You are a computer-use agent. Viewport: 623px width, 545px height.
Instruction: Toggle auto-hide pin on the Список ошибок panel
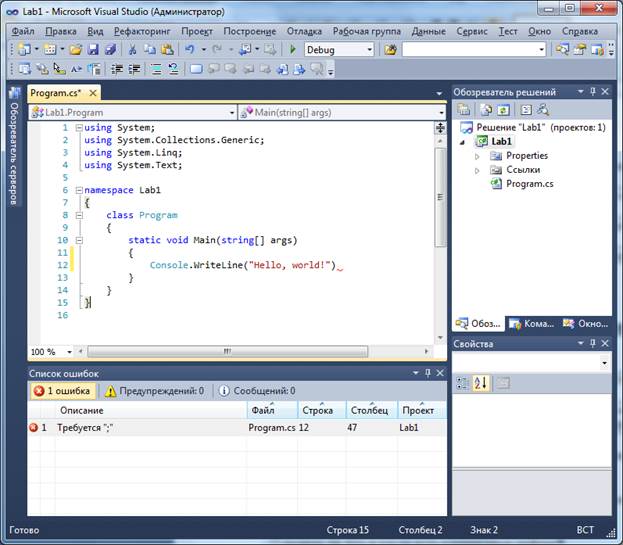click(428, 373)
